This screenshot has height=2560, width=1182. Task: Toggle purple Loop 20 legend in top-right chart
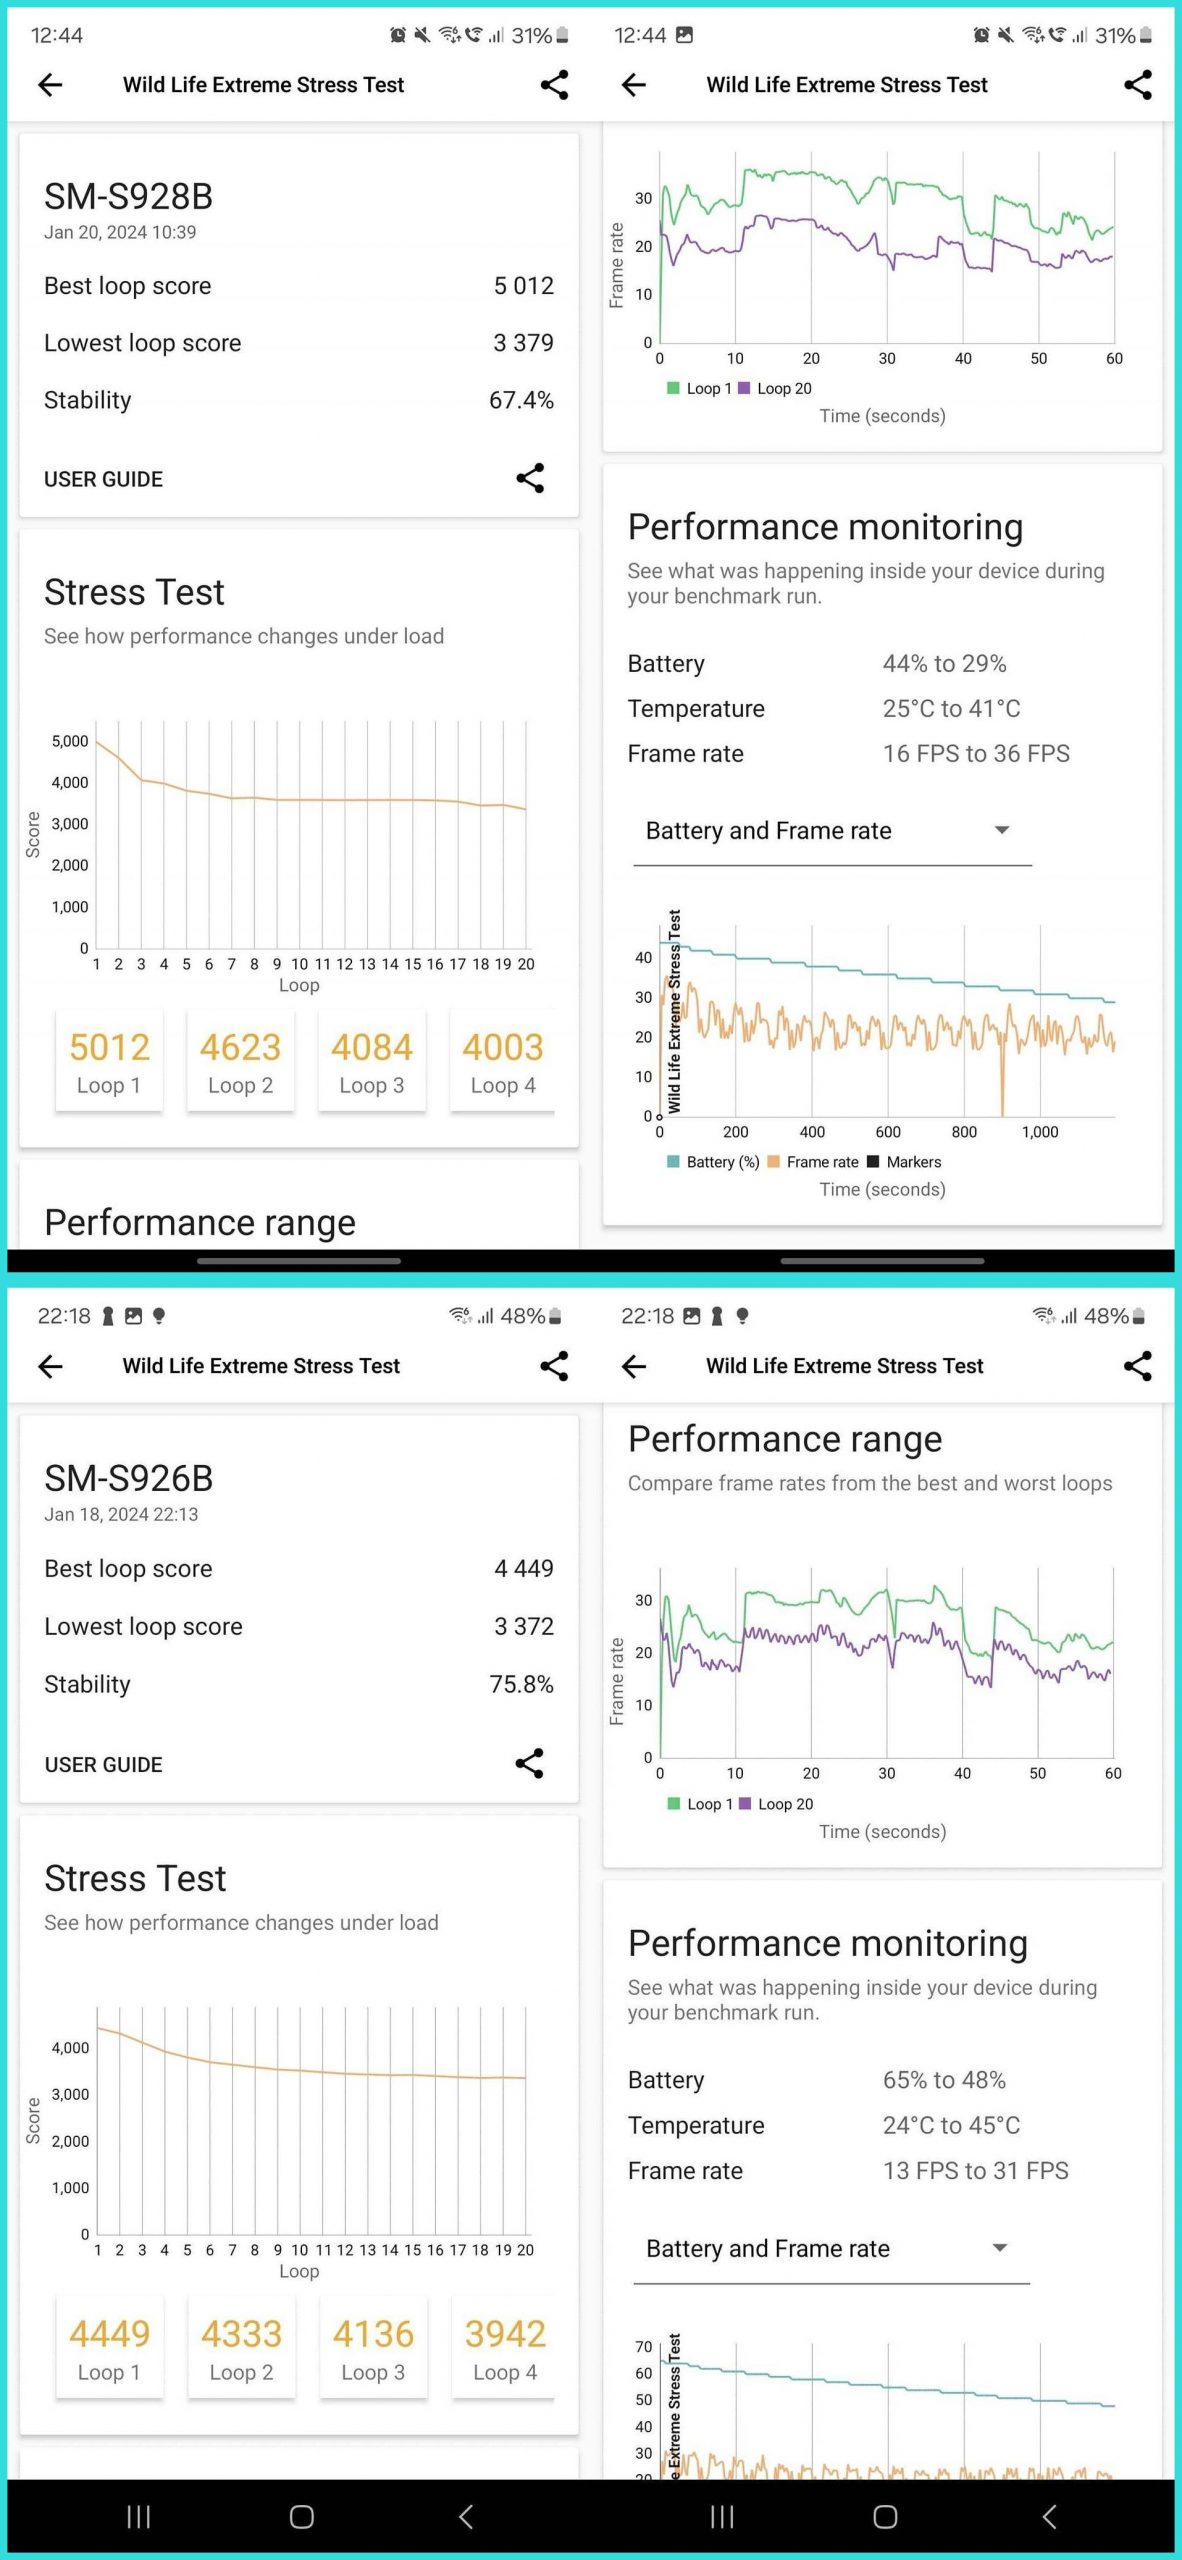click(775, 388)
